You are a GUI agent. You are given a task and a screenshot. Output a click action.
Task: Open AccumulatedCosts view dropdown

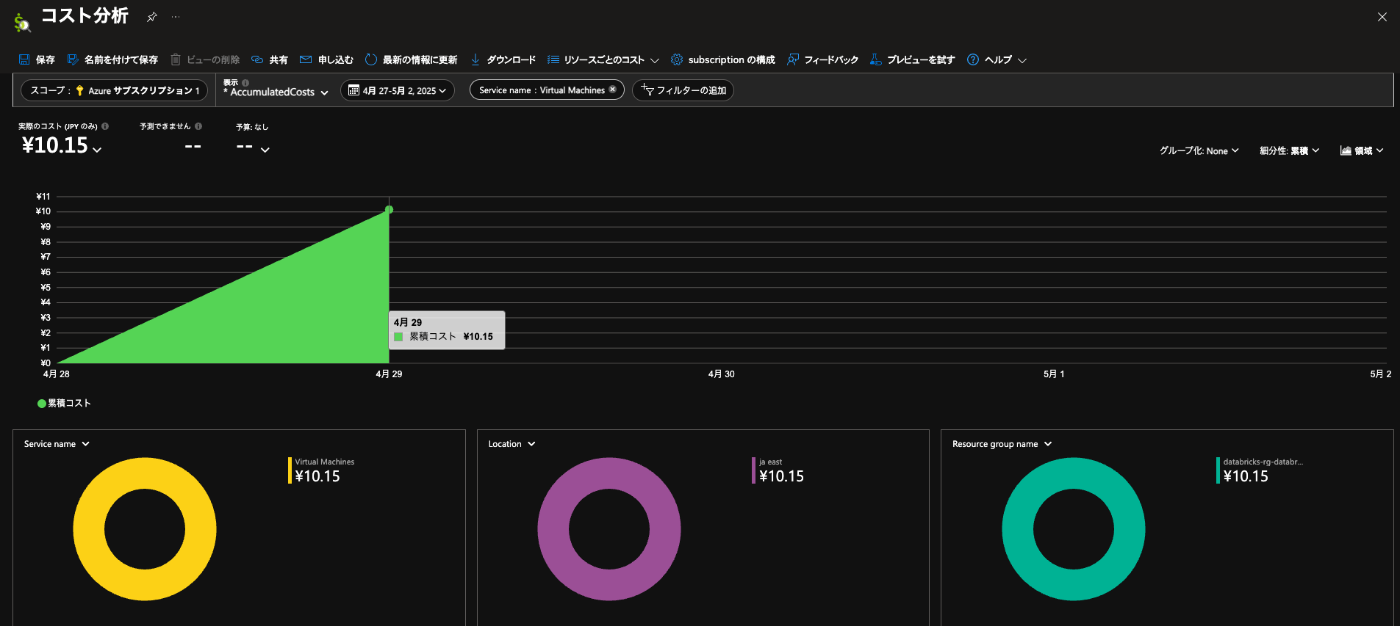[x=276, y=92]
